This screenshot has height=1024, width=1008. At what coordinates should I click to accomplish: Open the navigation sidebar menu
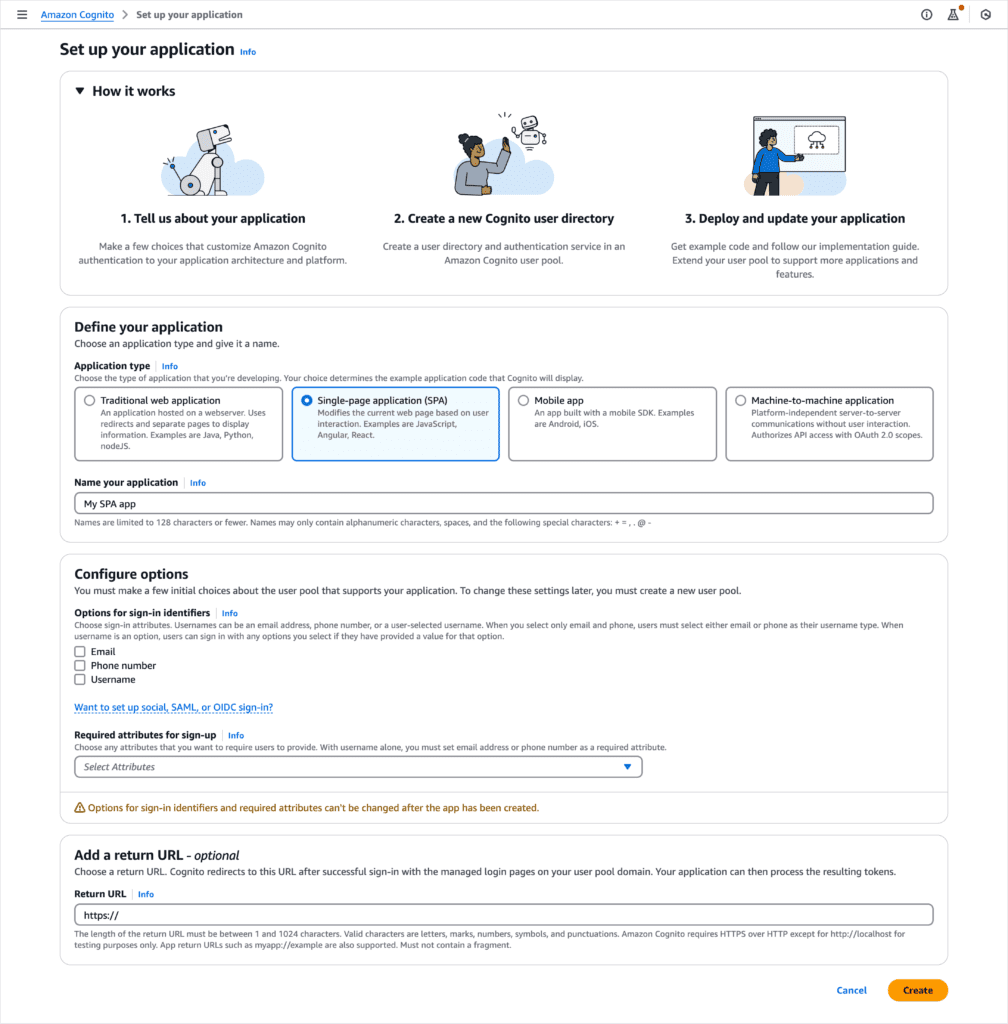click(22, 14)
